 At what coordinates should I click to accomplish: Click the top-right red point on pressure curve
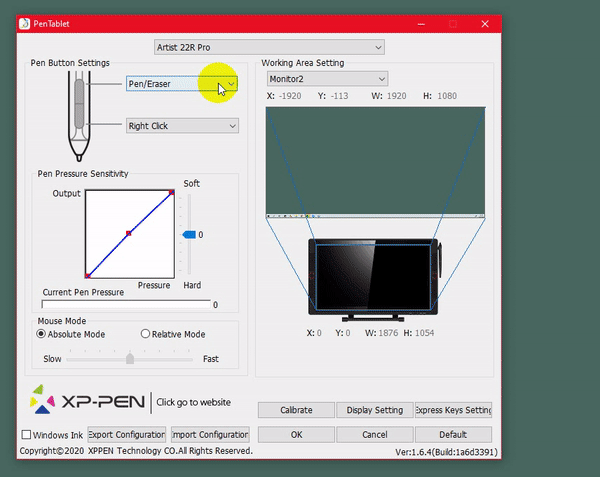(171, 192)
